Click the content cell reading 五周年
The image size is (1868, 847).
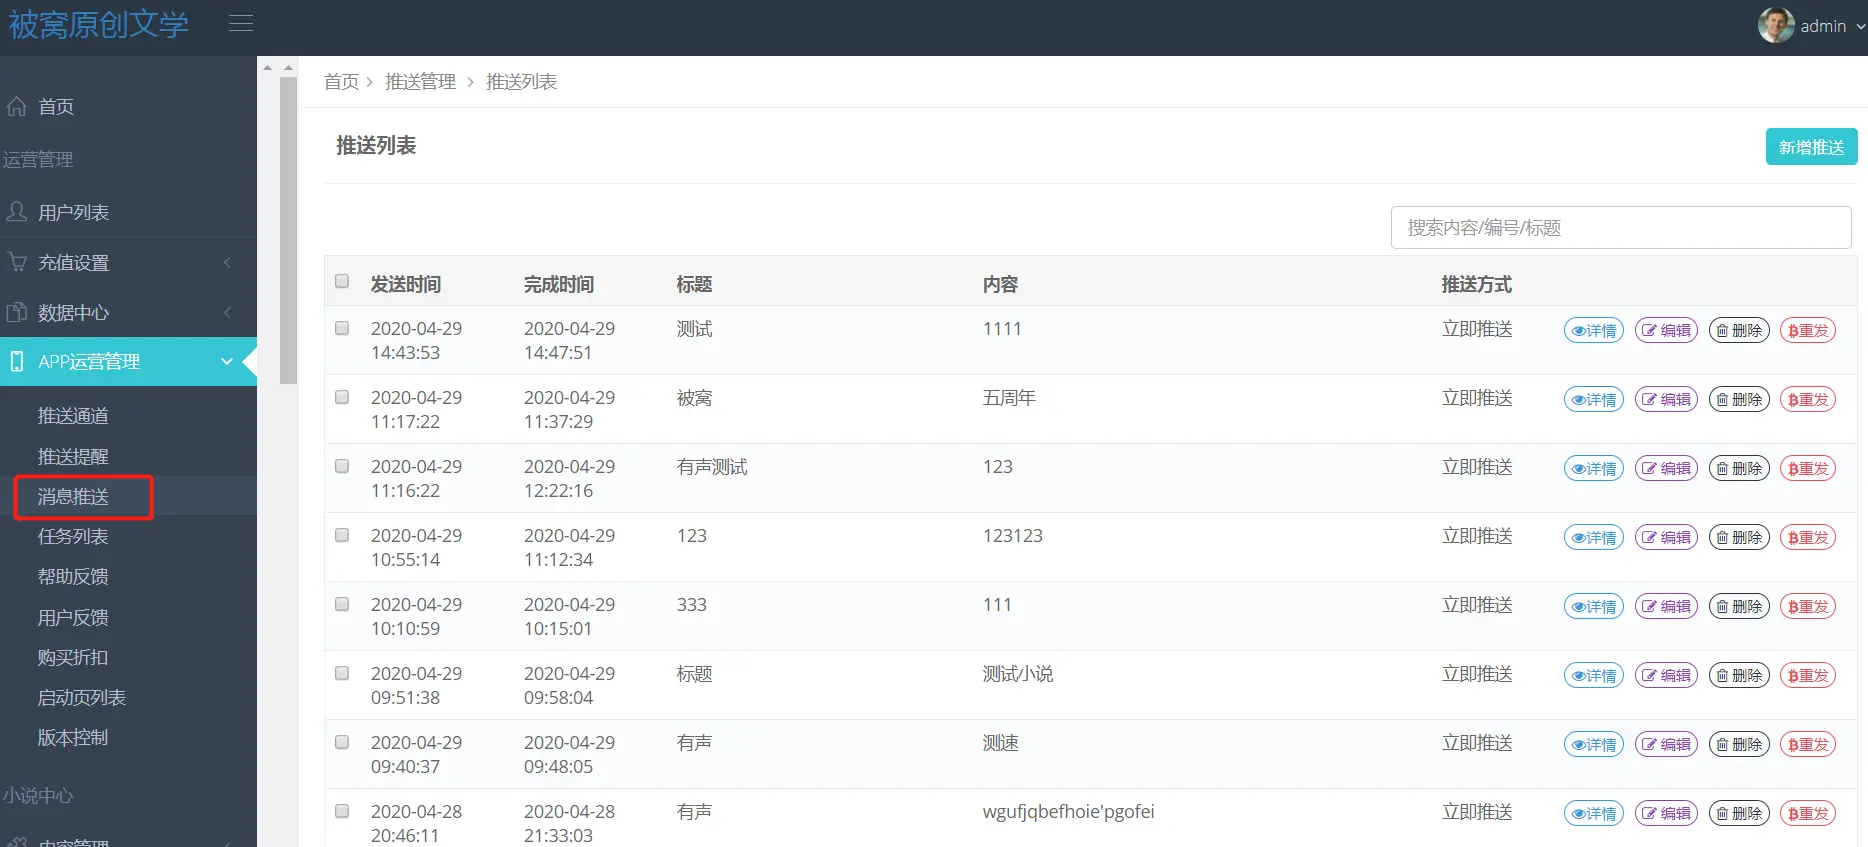tap(1009, 398)
